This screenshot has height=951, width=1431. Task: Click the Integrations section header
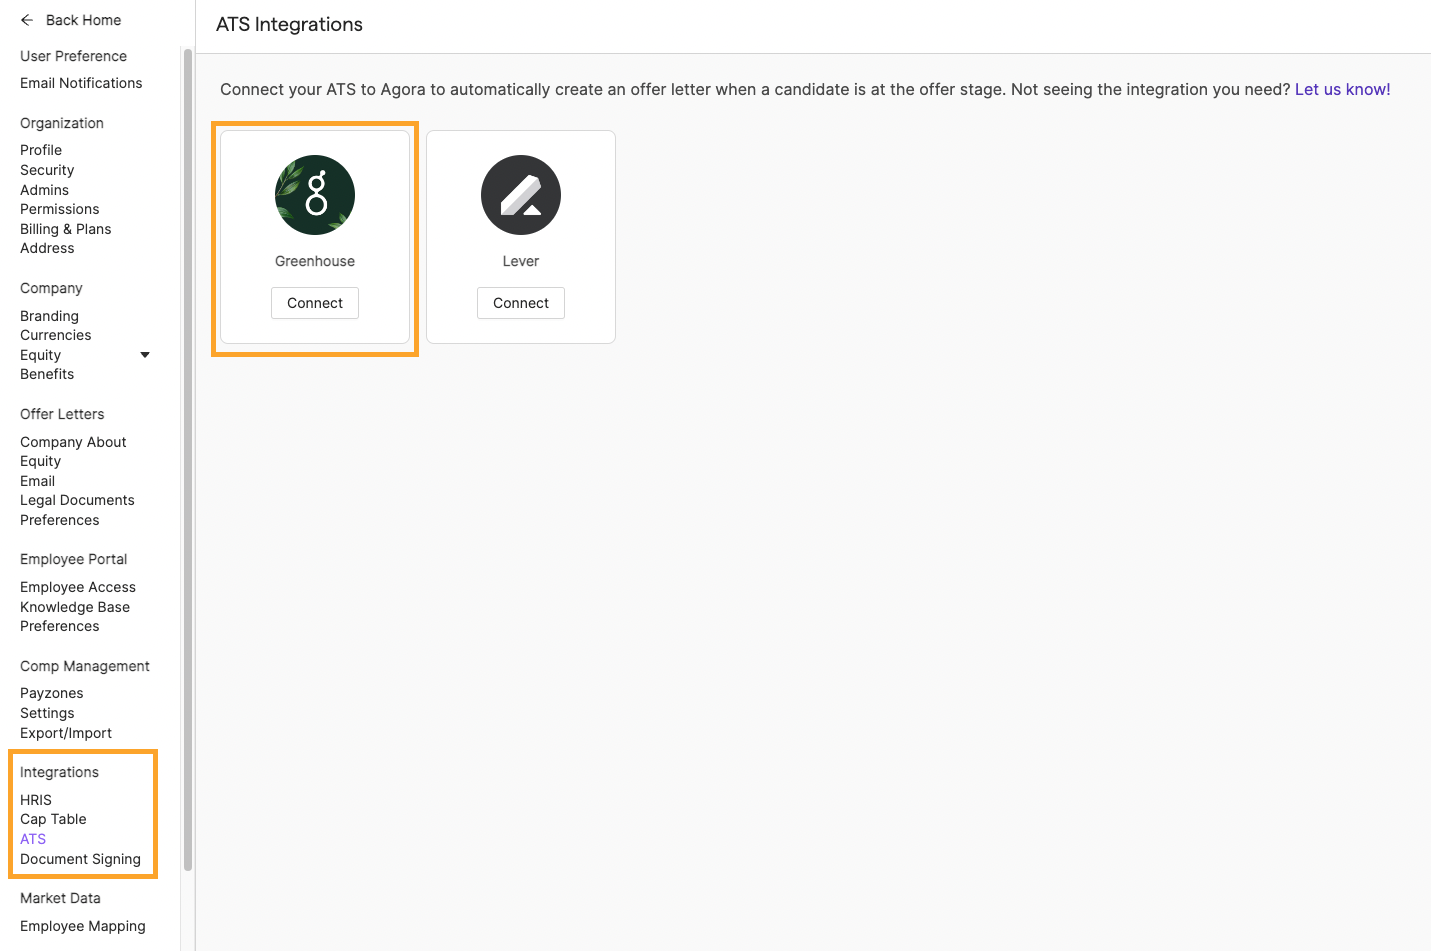[x=59, y=772]
